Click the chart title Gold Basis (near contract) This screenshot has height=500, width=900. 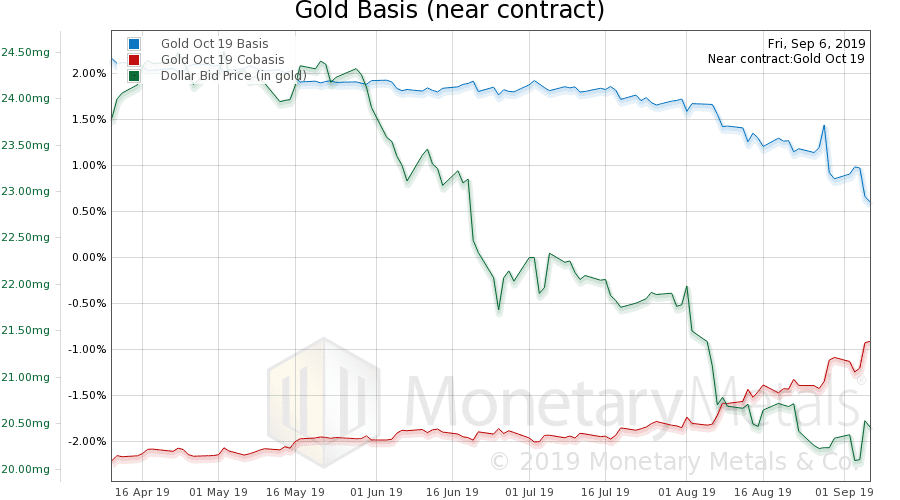[x=449, y=12]
